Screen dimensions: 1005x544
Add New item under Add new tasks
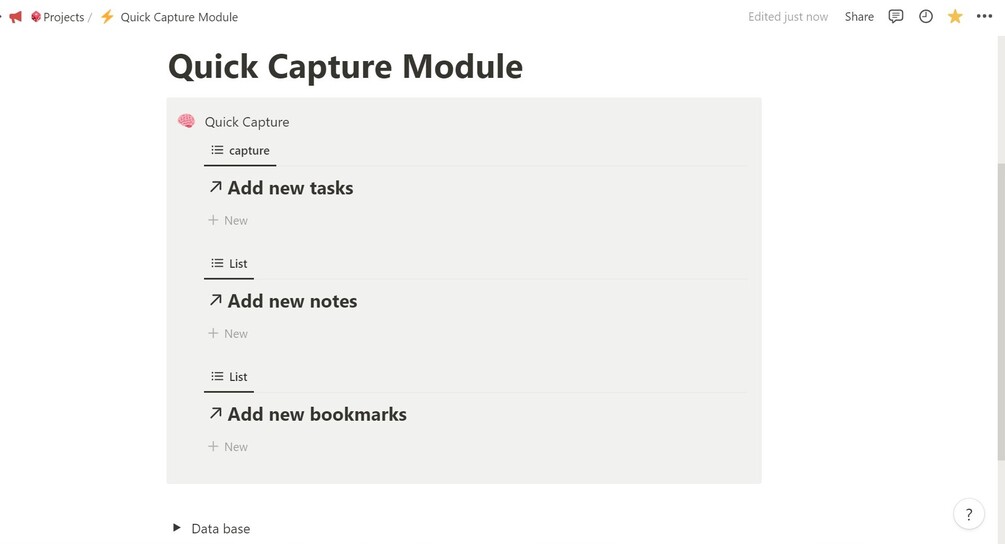click(228, 220)
